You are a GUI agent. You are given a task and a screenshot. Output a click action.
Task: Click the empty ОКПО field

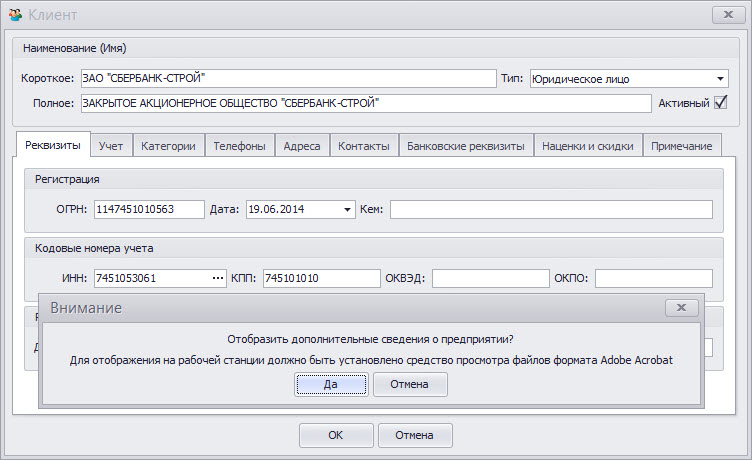654,278
